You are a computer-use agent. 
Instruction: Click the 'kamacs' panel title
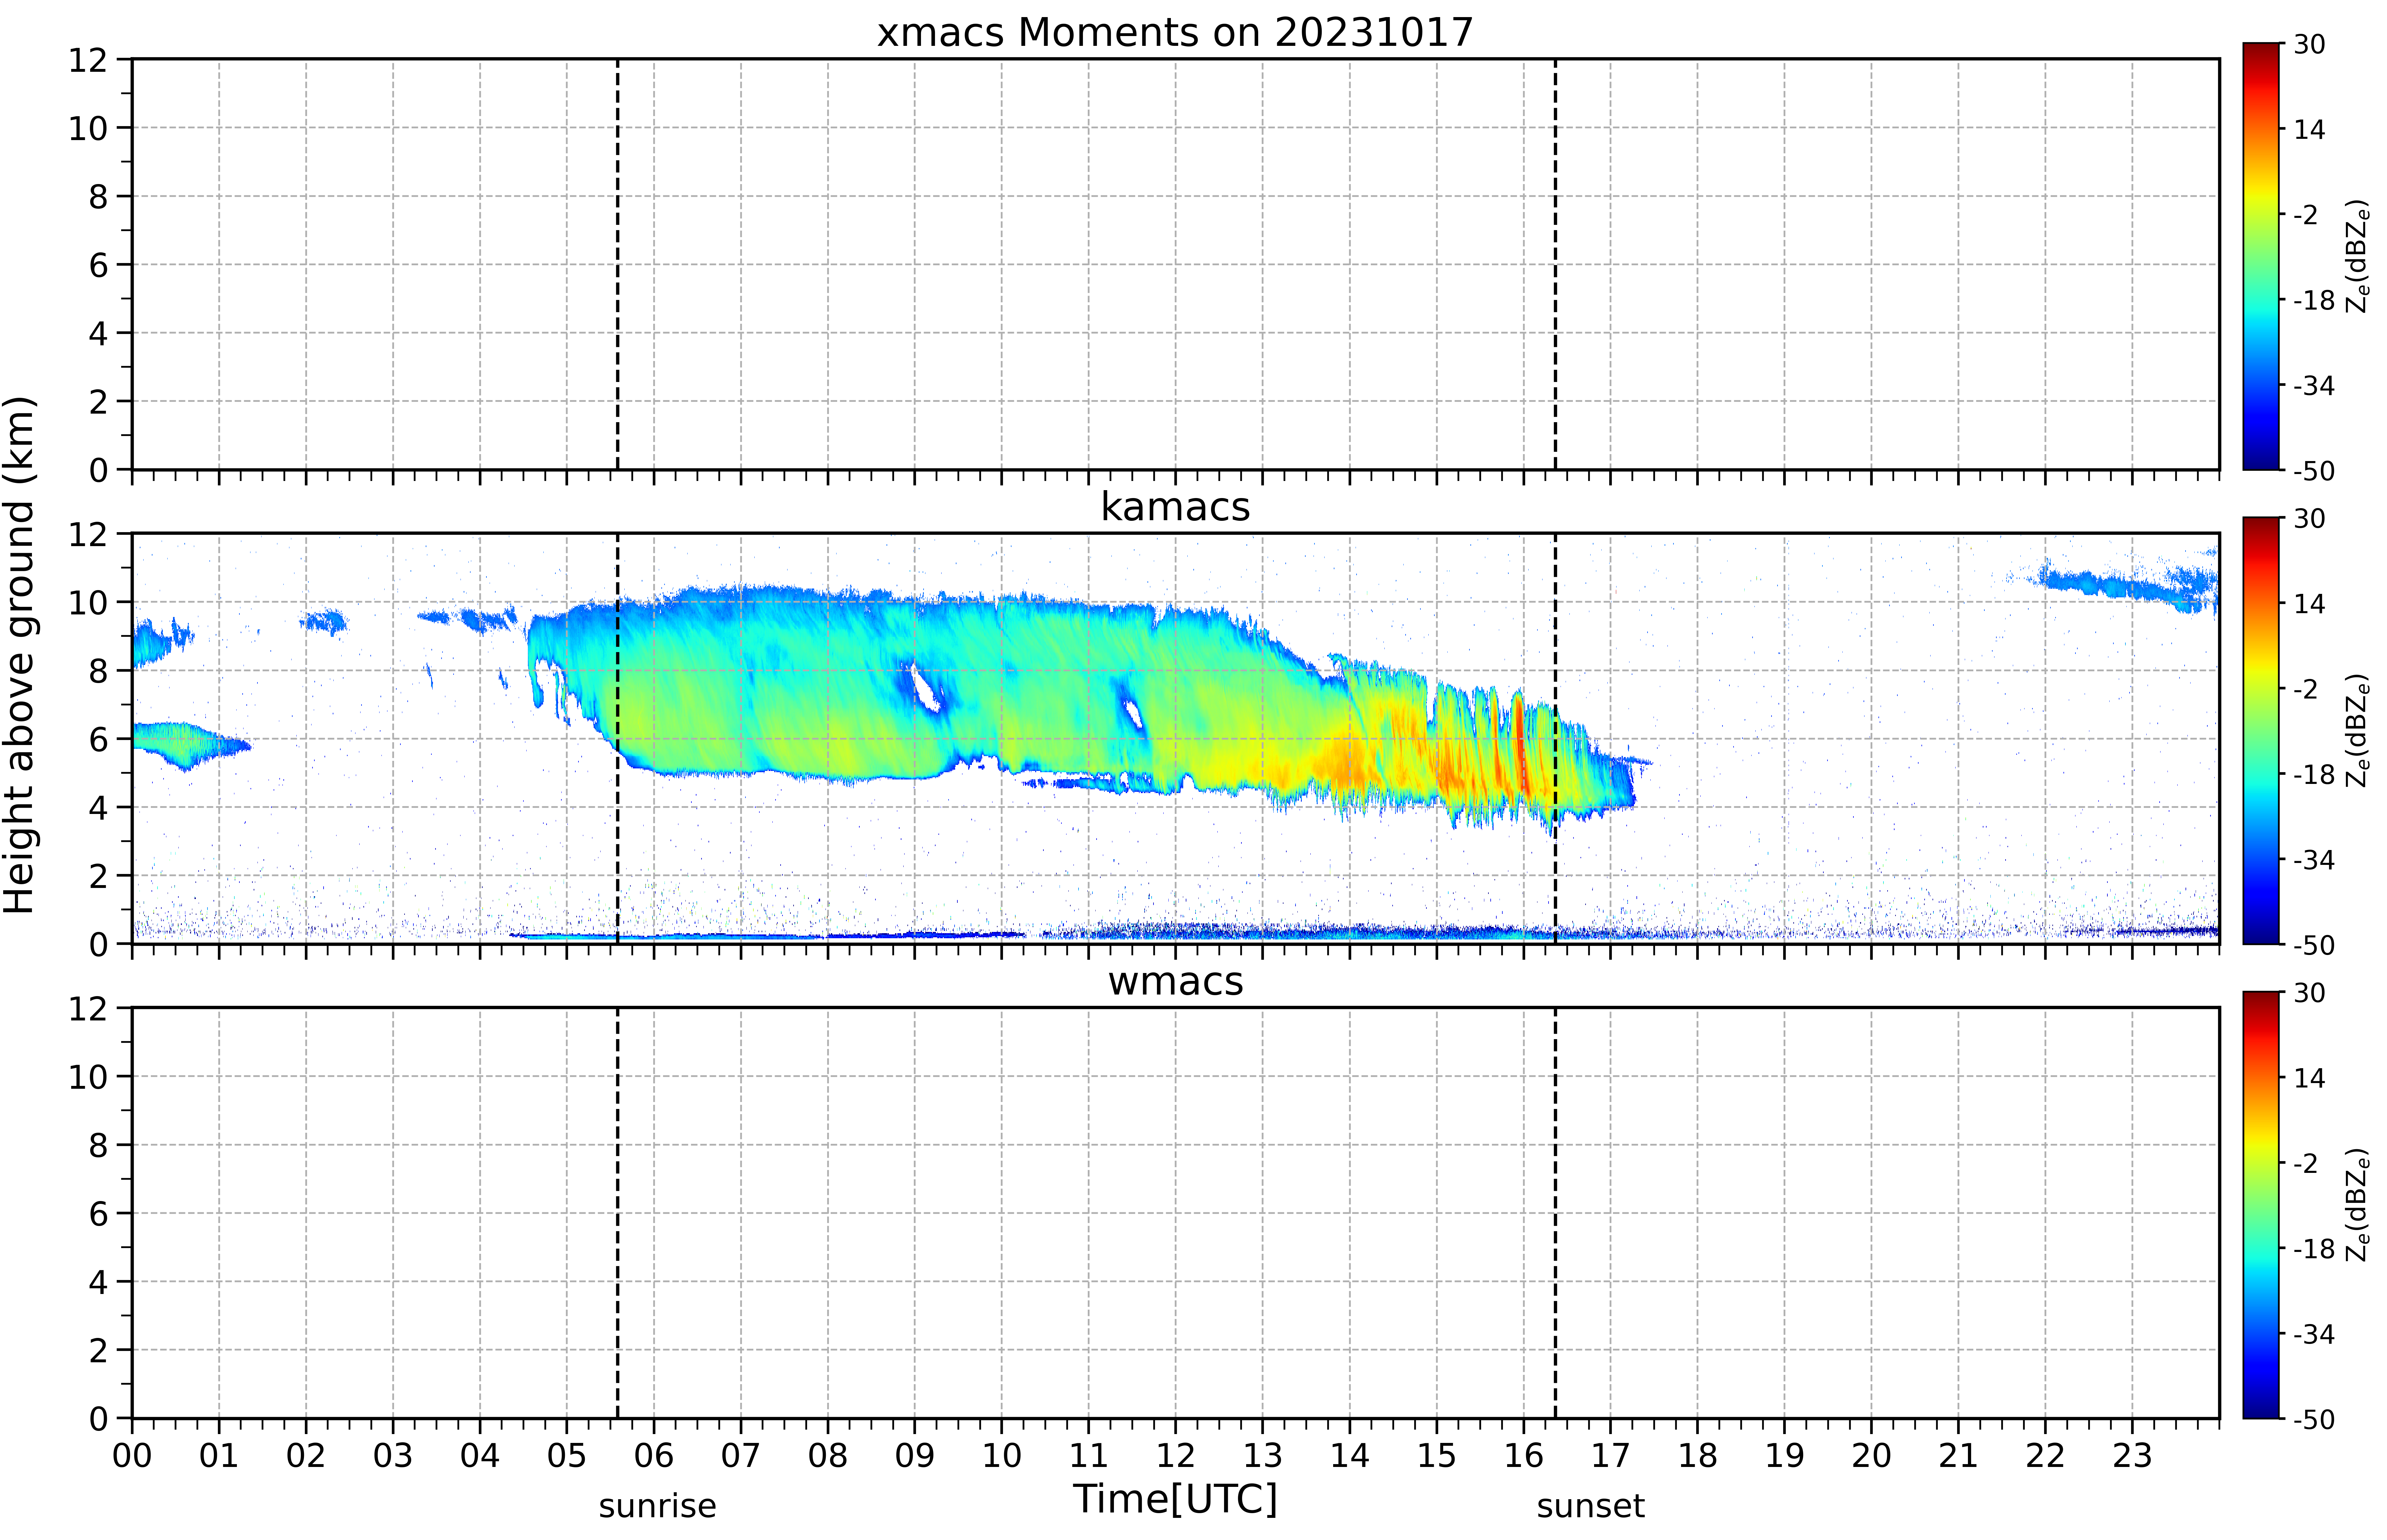[1175, 507]
